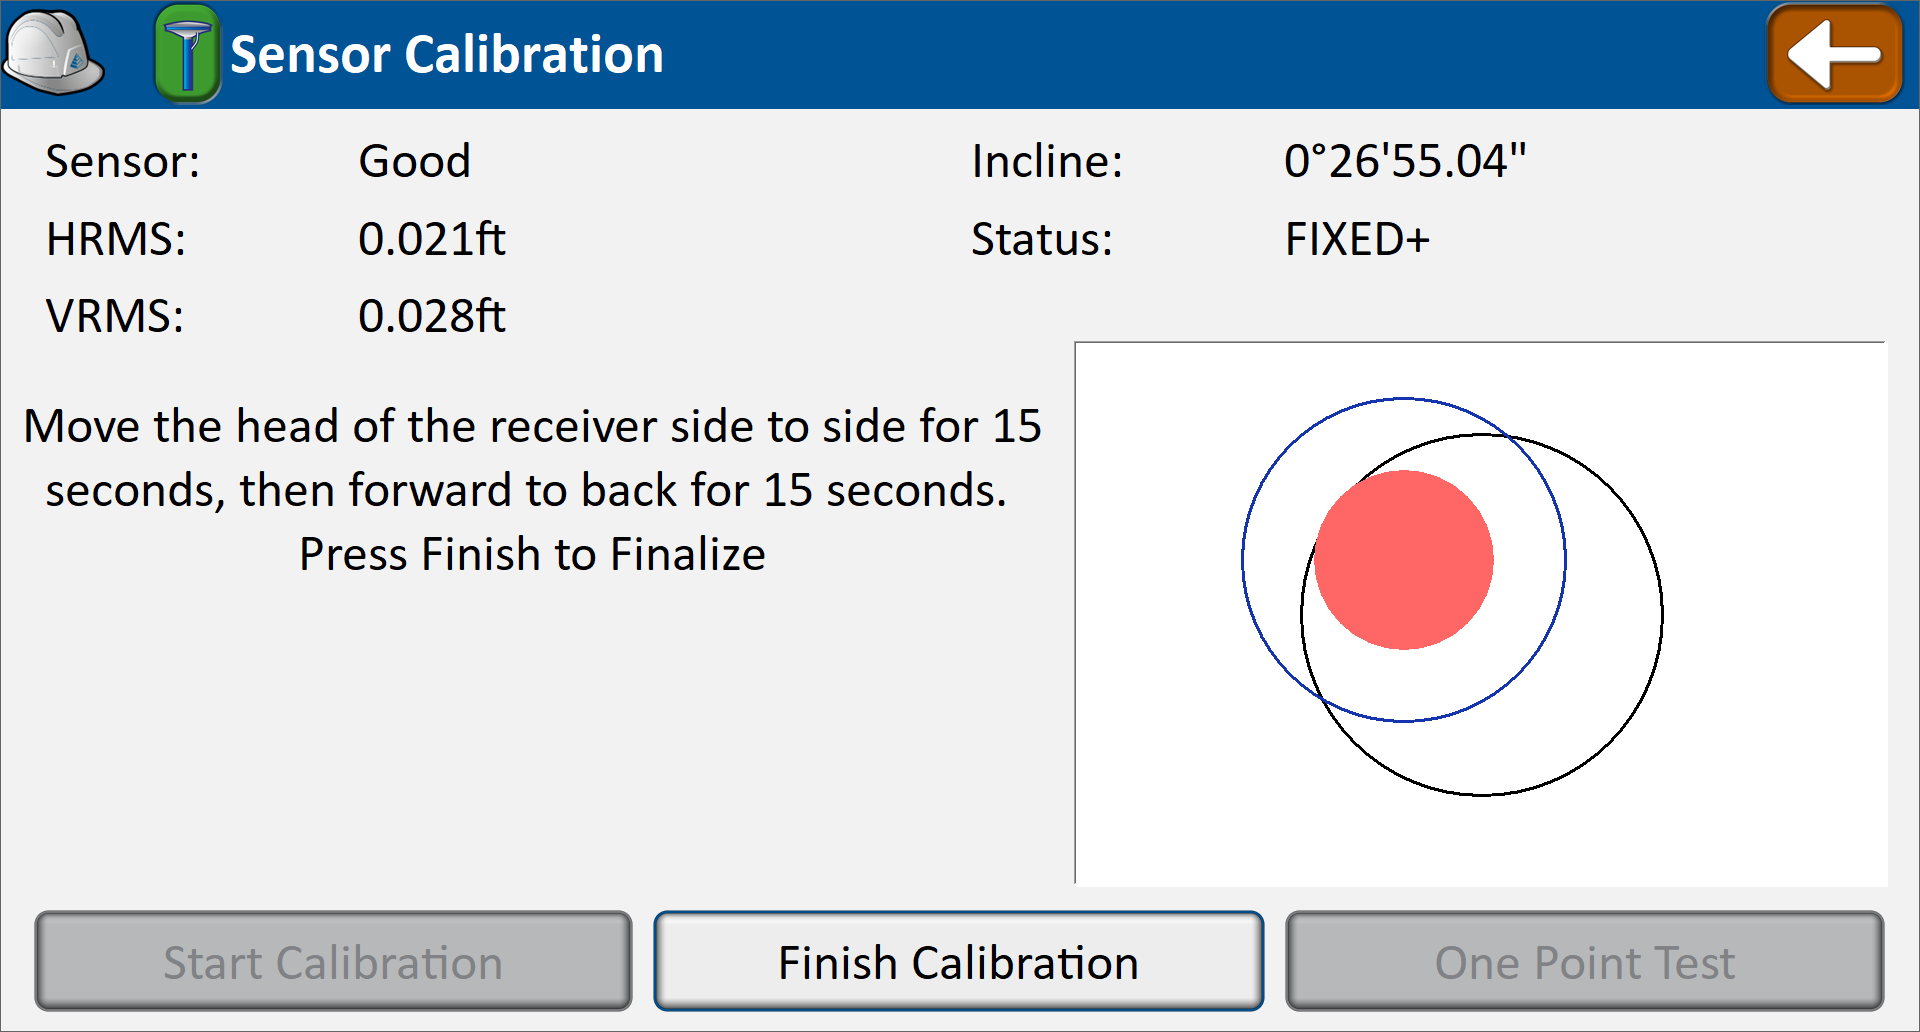Click the hard hat icon
This screenshot has height=1032, width=1920.
(54, 53)
